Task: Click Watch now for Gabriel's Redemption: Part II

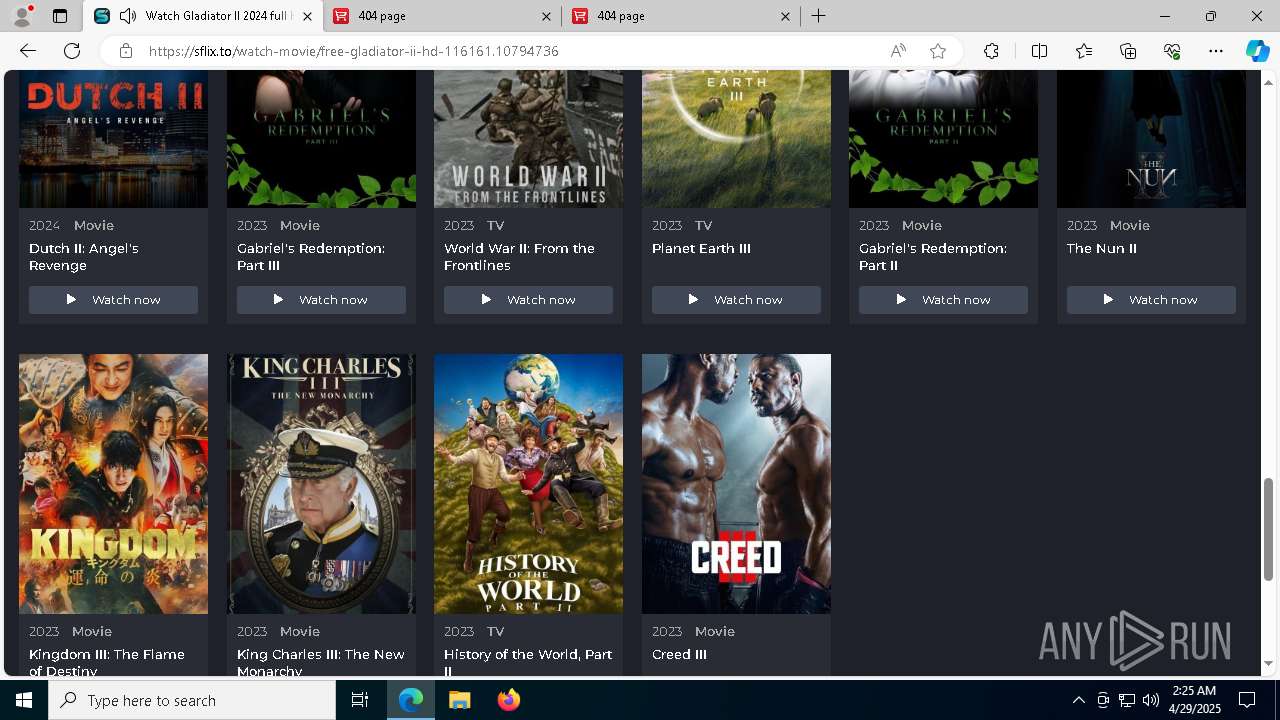Action: click(943, 300)
